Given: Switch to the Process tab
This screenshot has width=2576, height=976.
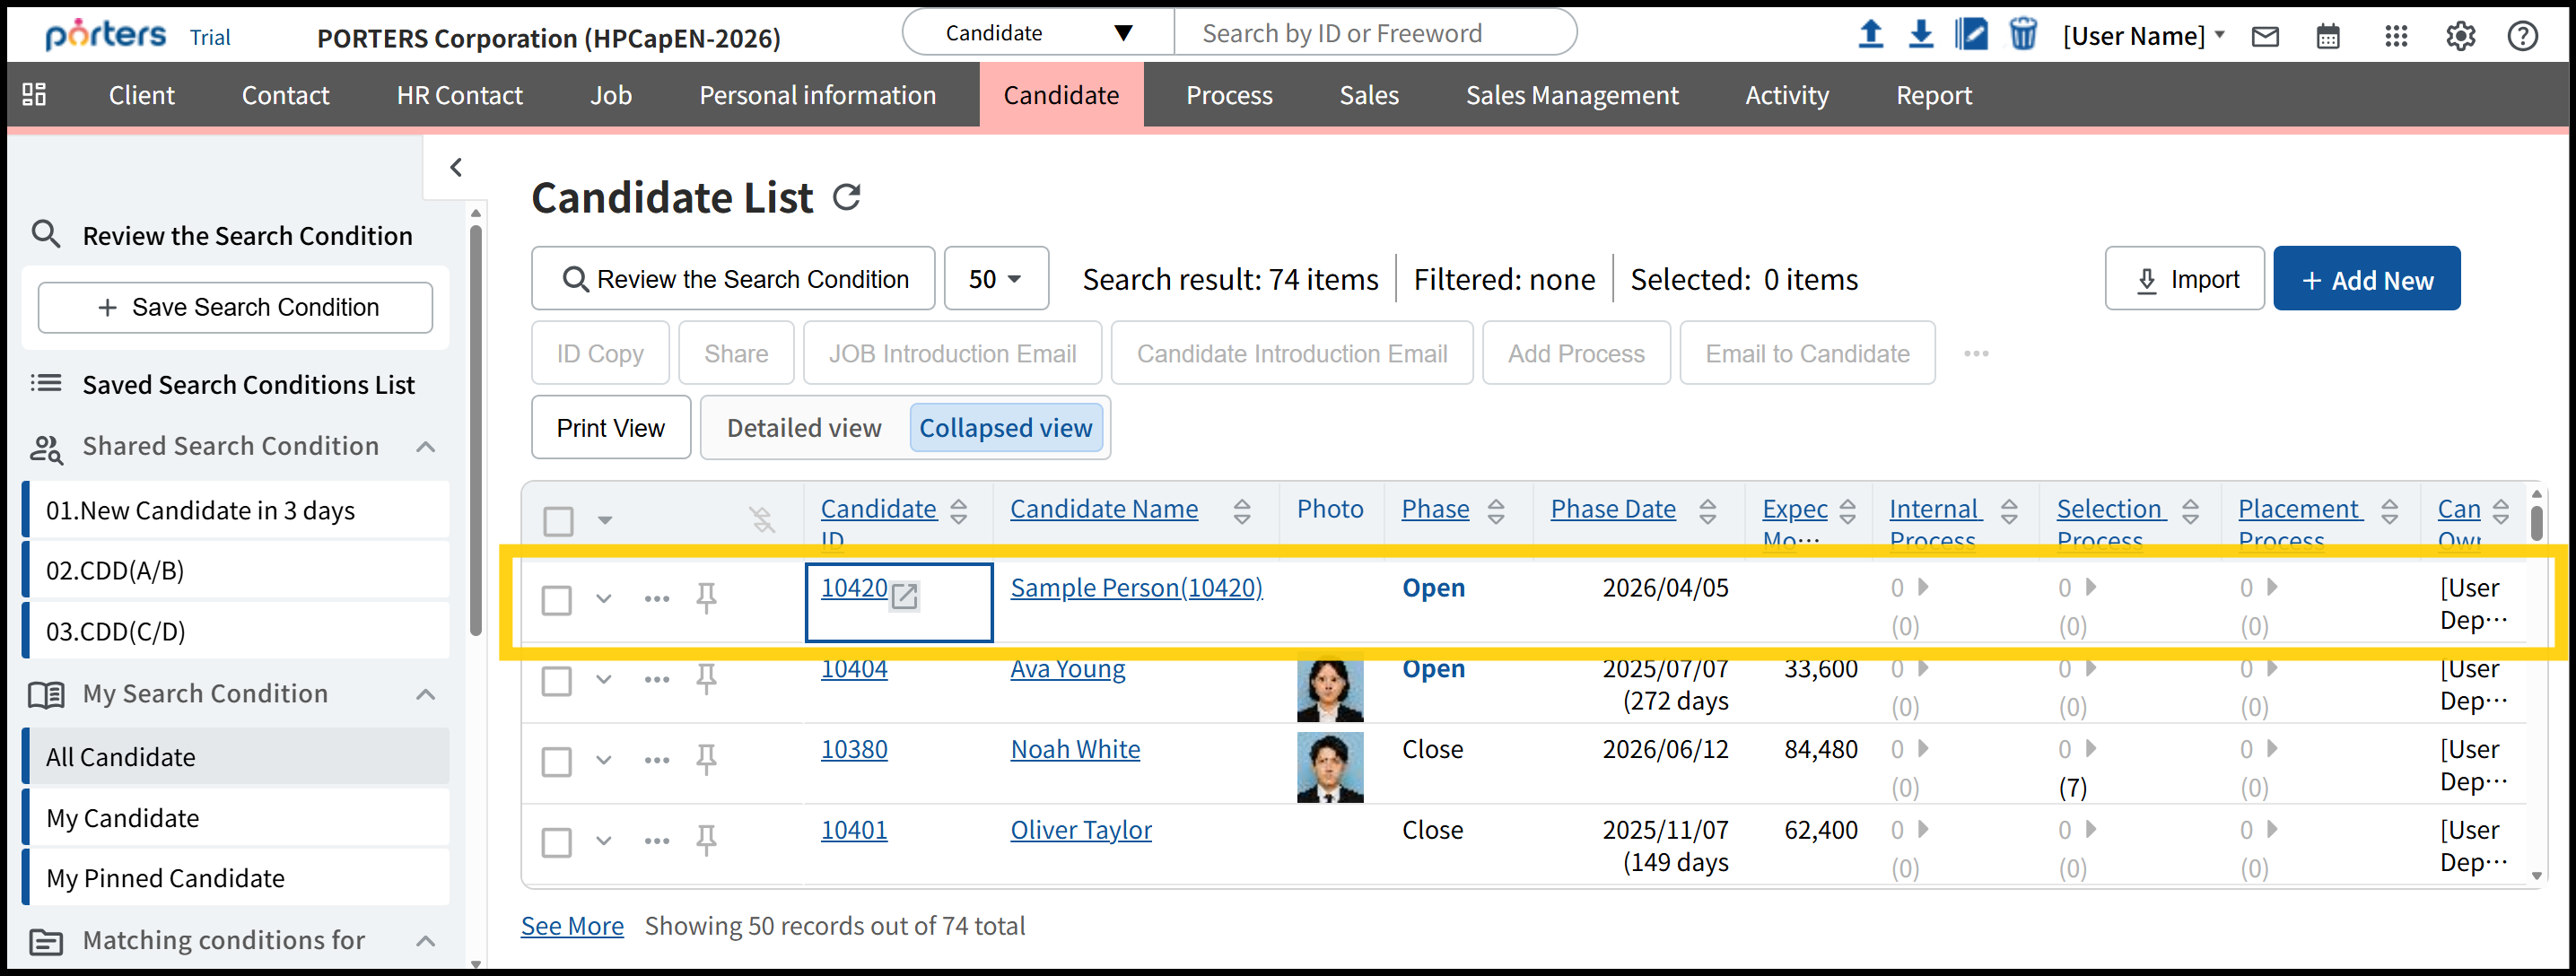Looking at the screenshot, I should pos(1228,95).
